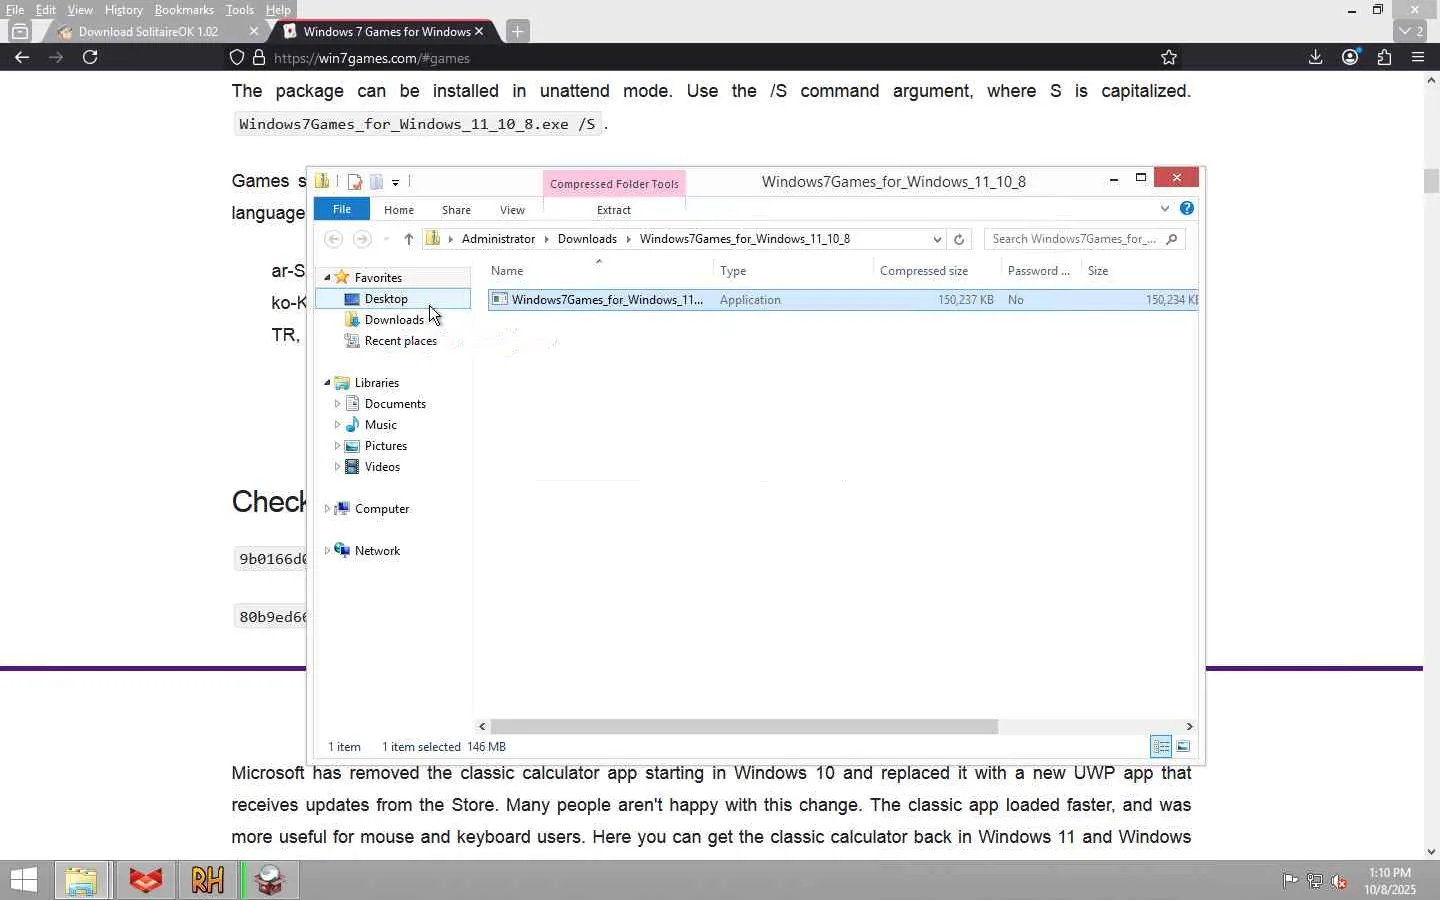Expand the Explorer ribbon chevron
Viewport: 1440px width, 900px height.
1165,208
